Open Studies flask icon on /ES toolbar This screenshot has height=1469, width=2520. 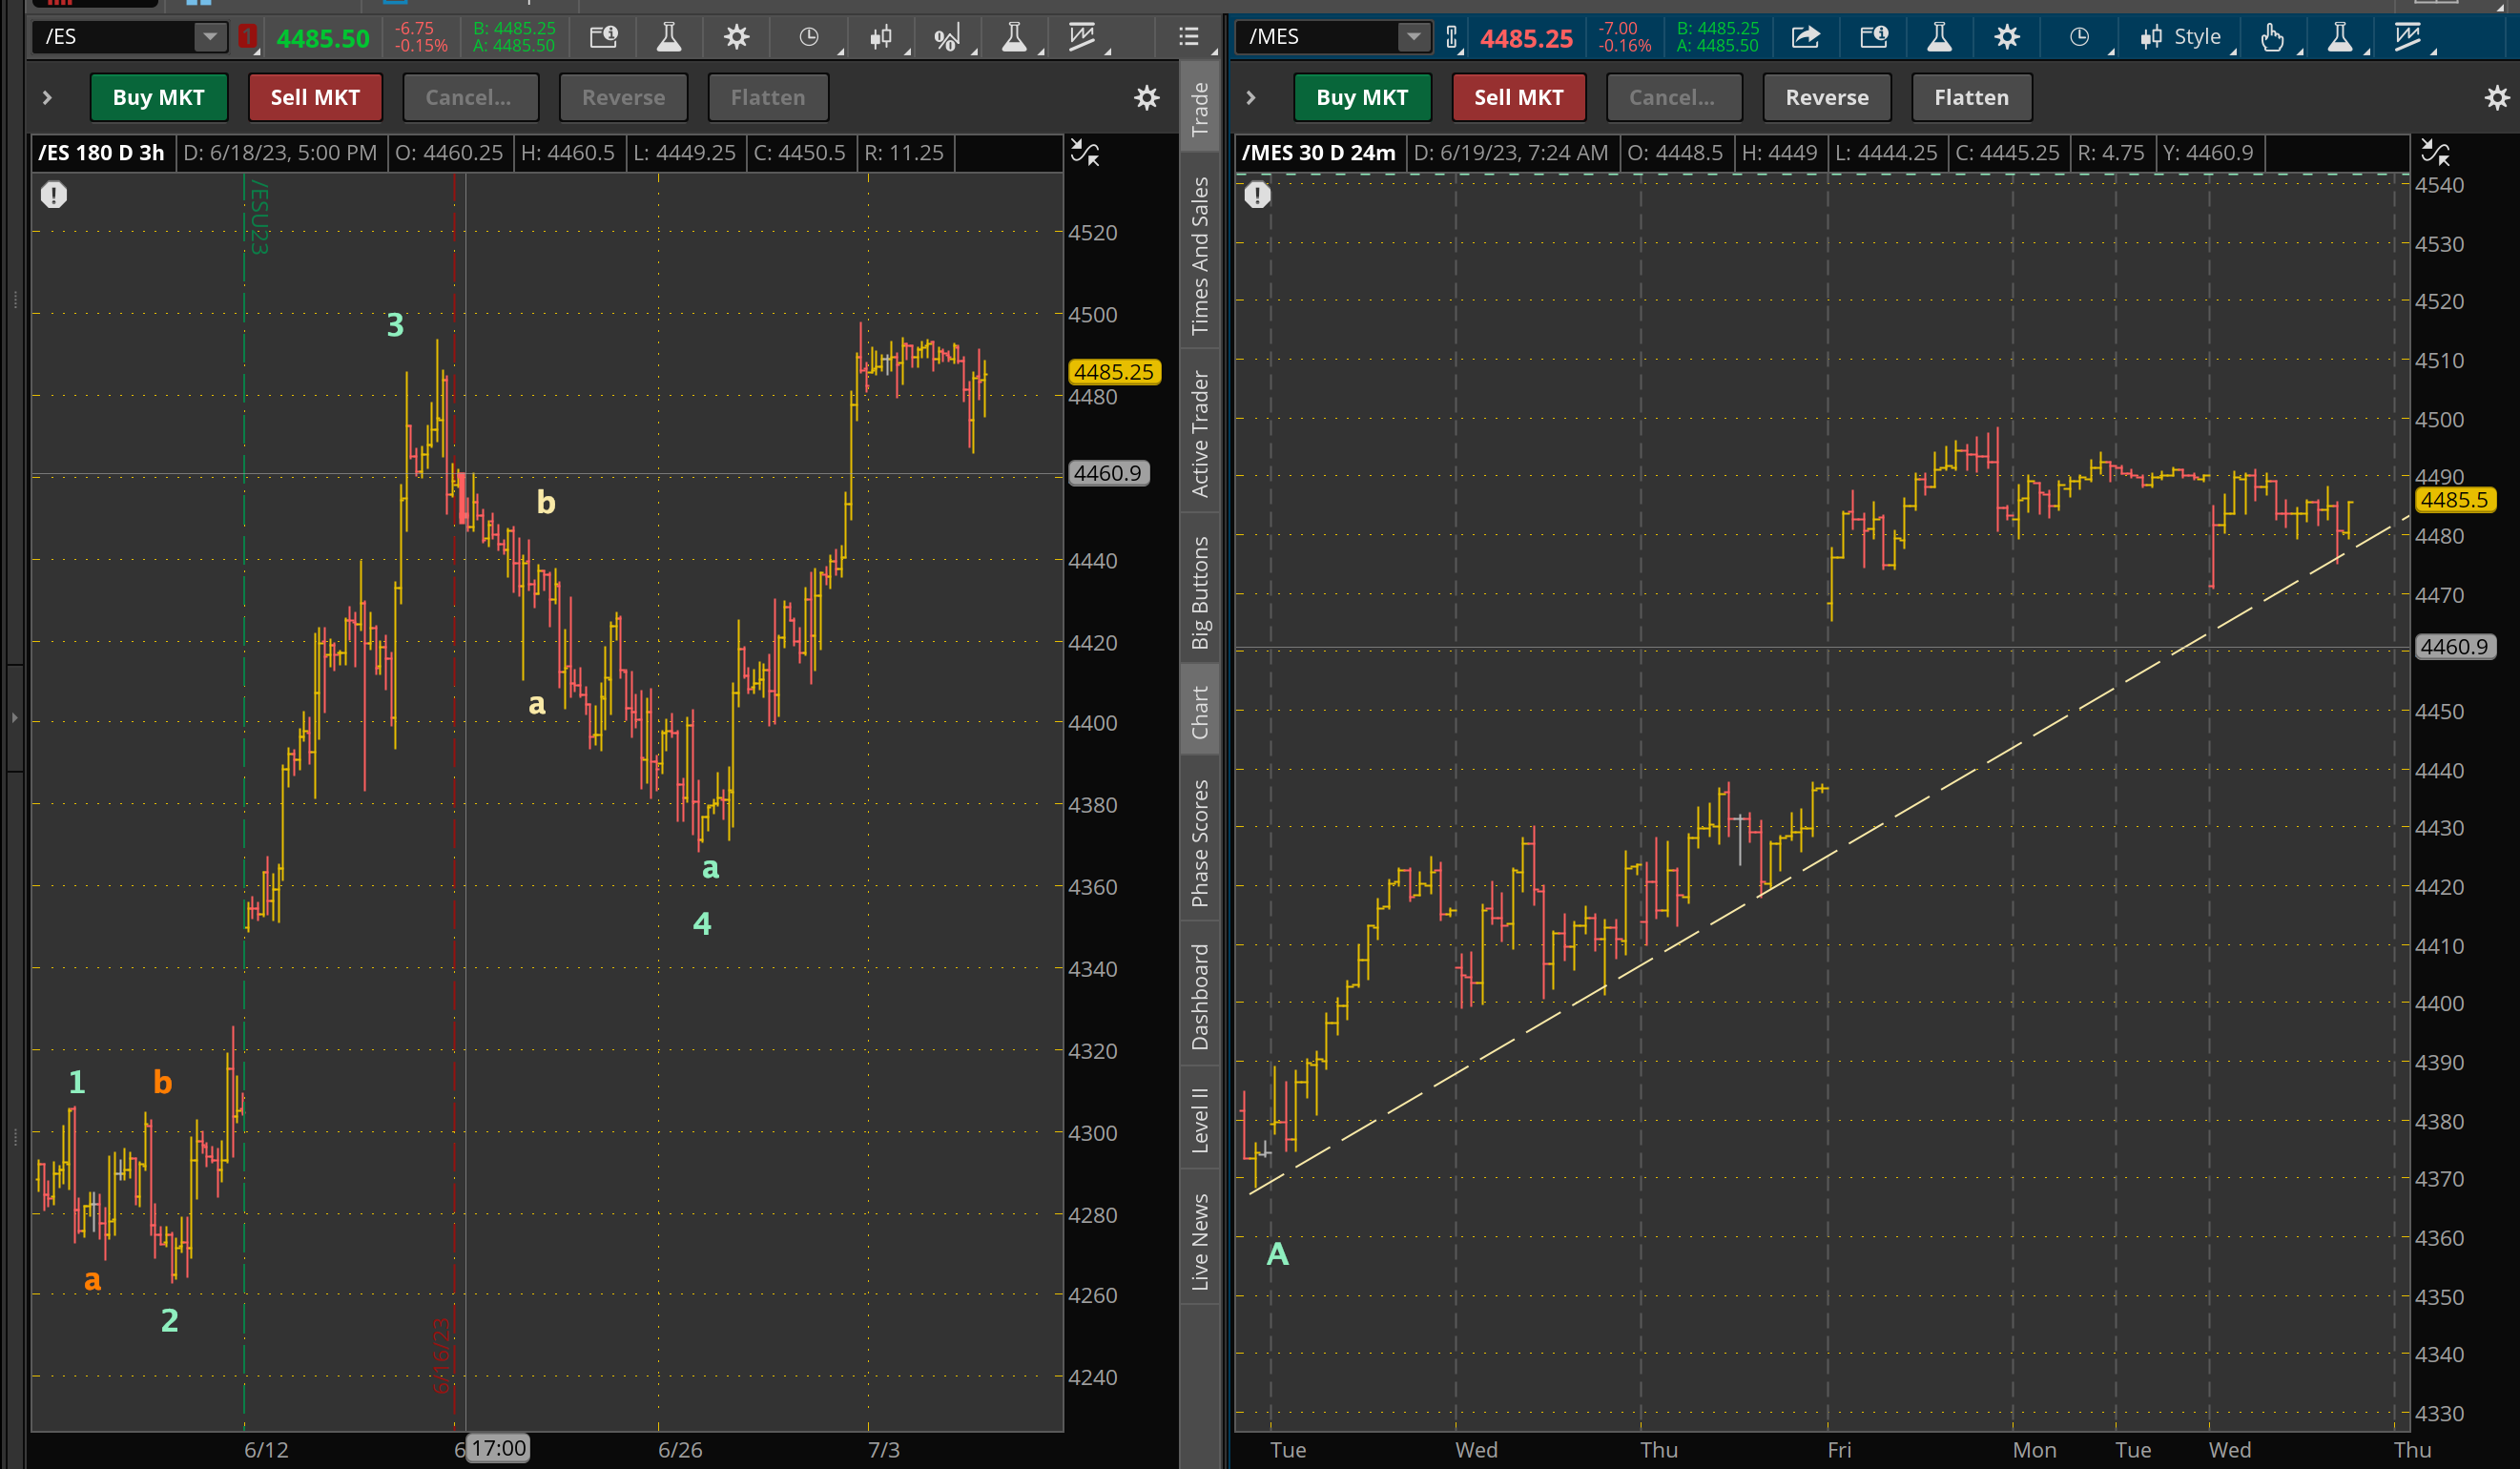669,38
